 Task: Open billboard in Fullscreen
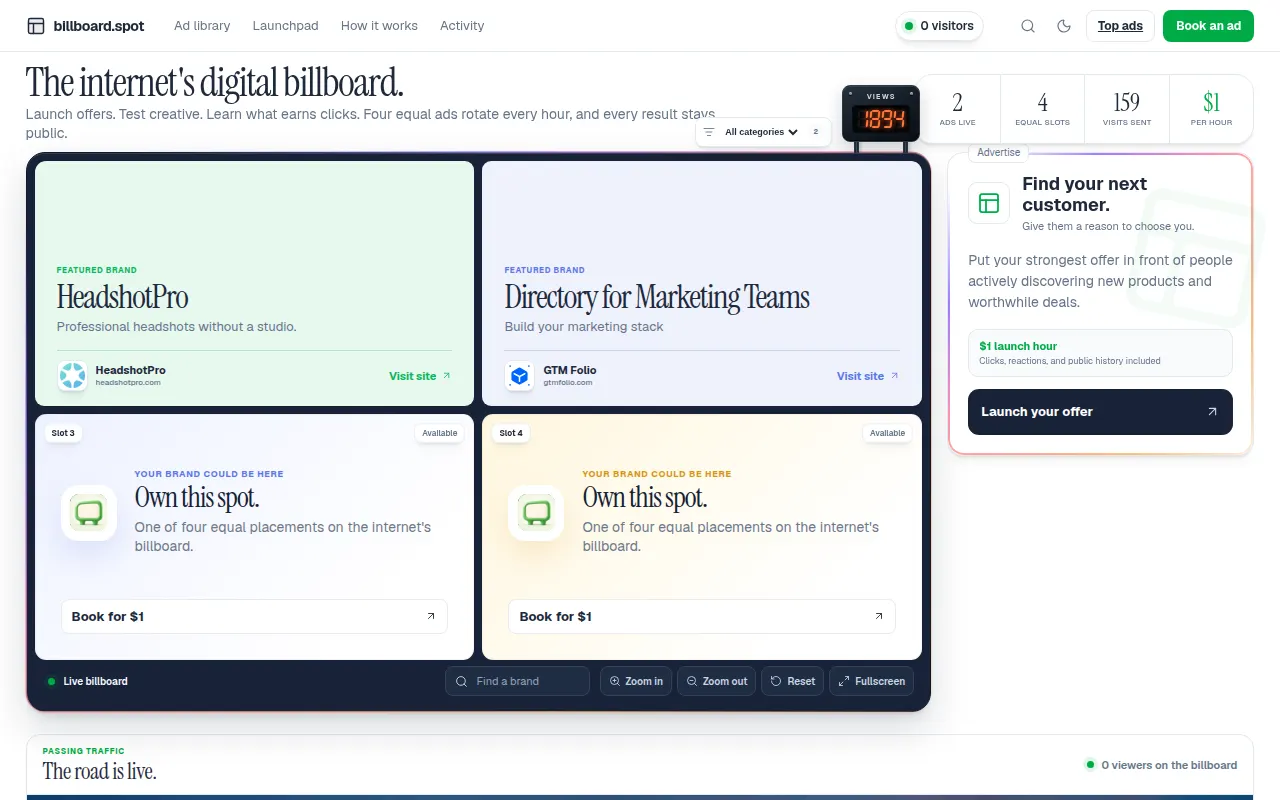click(x=871, y=681)
